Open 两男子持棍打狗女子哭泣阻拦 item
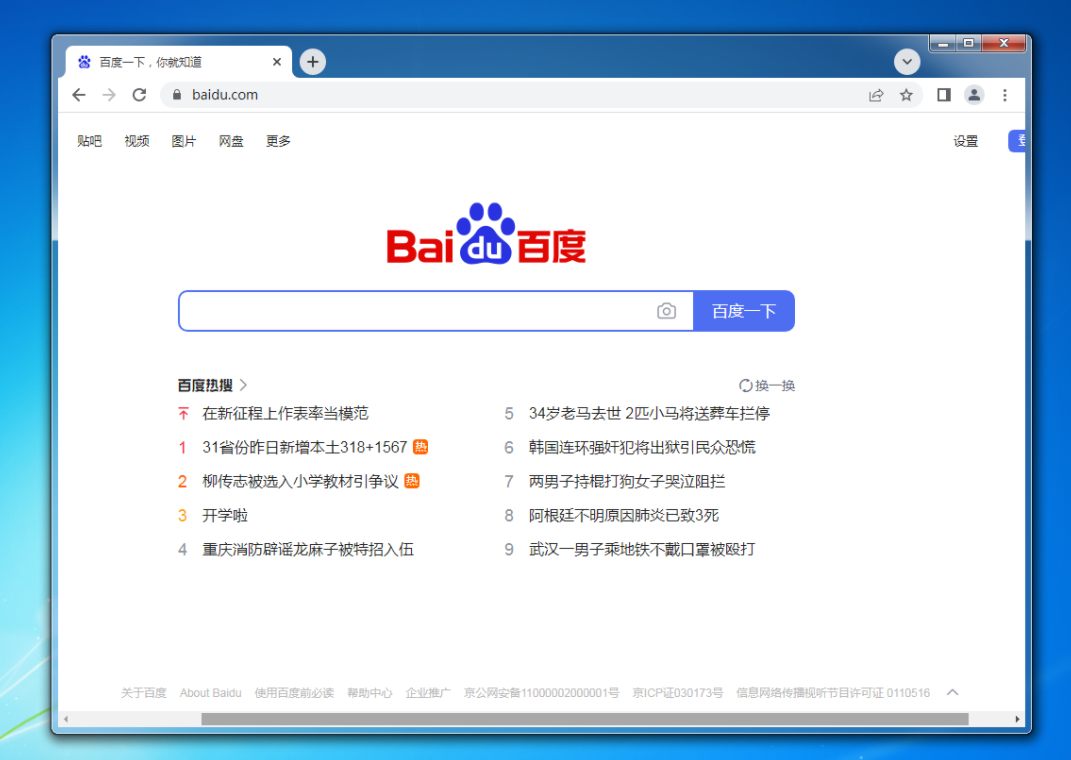 [x=627, y=482]
